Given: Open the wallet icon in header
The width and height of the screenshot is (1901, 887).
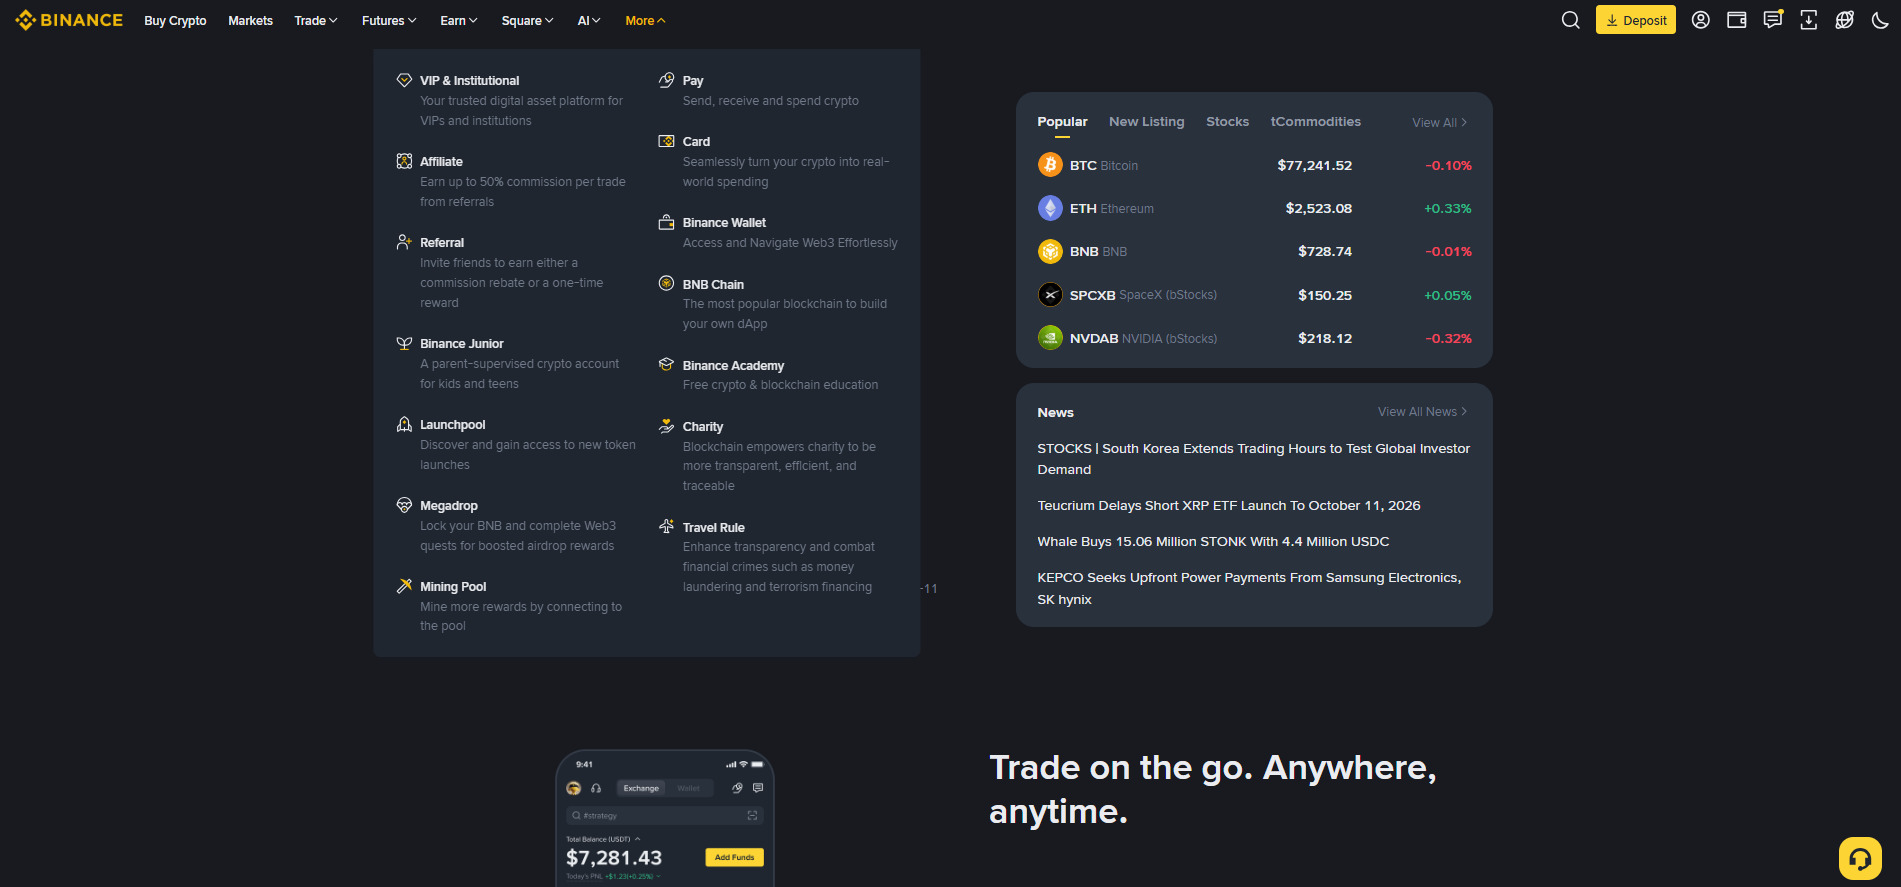Looking at the screenshot, I should coord(1737,20).
